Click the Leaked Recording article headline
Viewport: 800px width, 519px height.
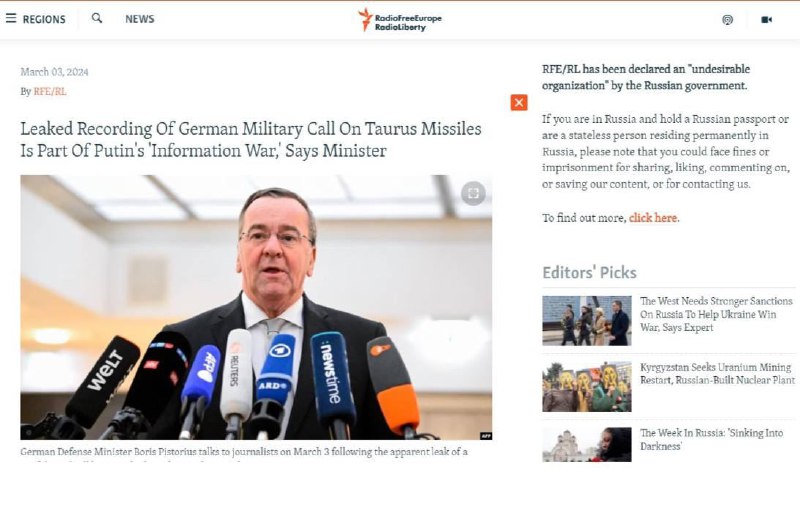pyautogui.click(x=251, y=140)
